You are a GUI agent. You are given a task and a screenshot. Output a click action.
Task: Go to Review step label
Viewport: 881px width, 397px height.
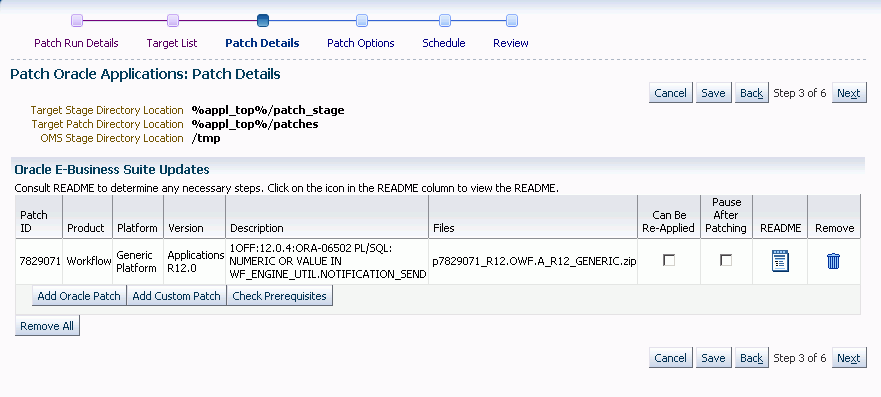click(x=511, y=43)
